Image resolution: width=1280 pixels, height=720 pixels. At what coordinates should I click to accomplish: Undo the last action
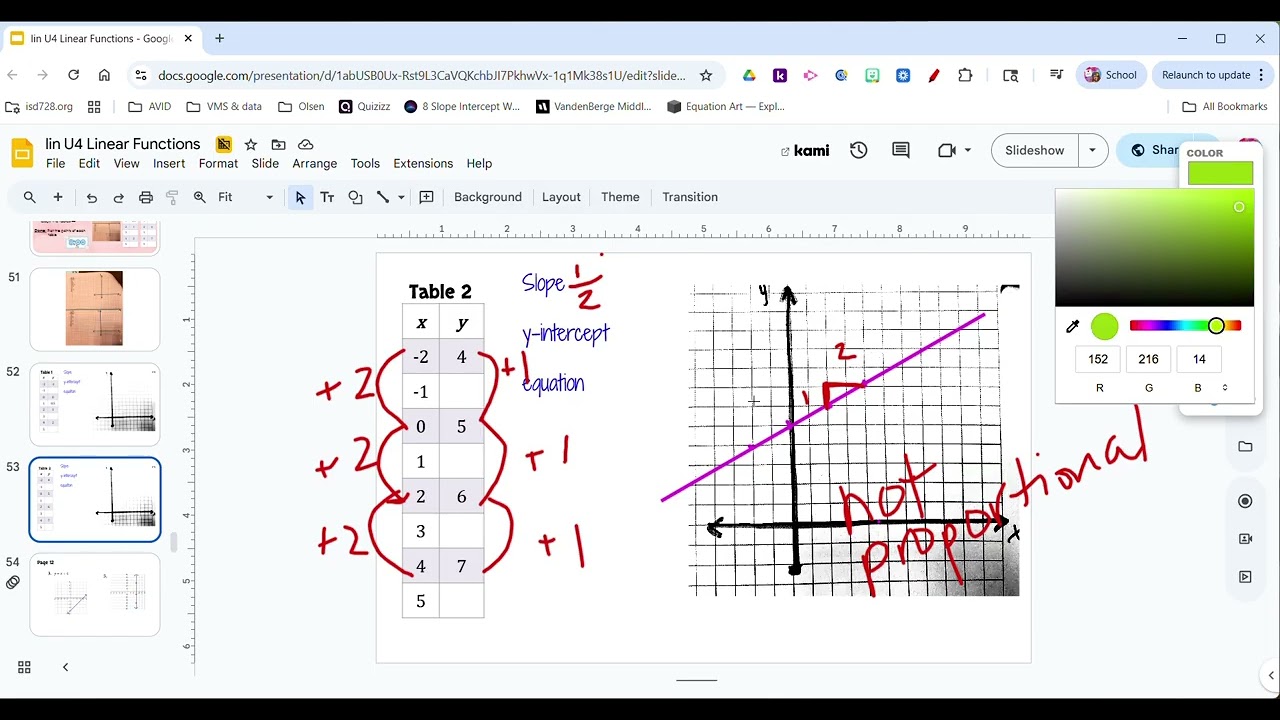point(91,197)
